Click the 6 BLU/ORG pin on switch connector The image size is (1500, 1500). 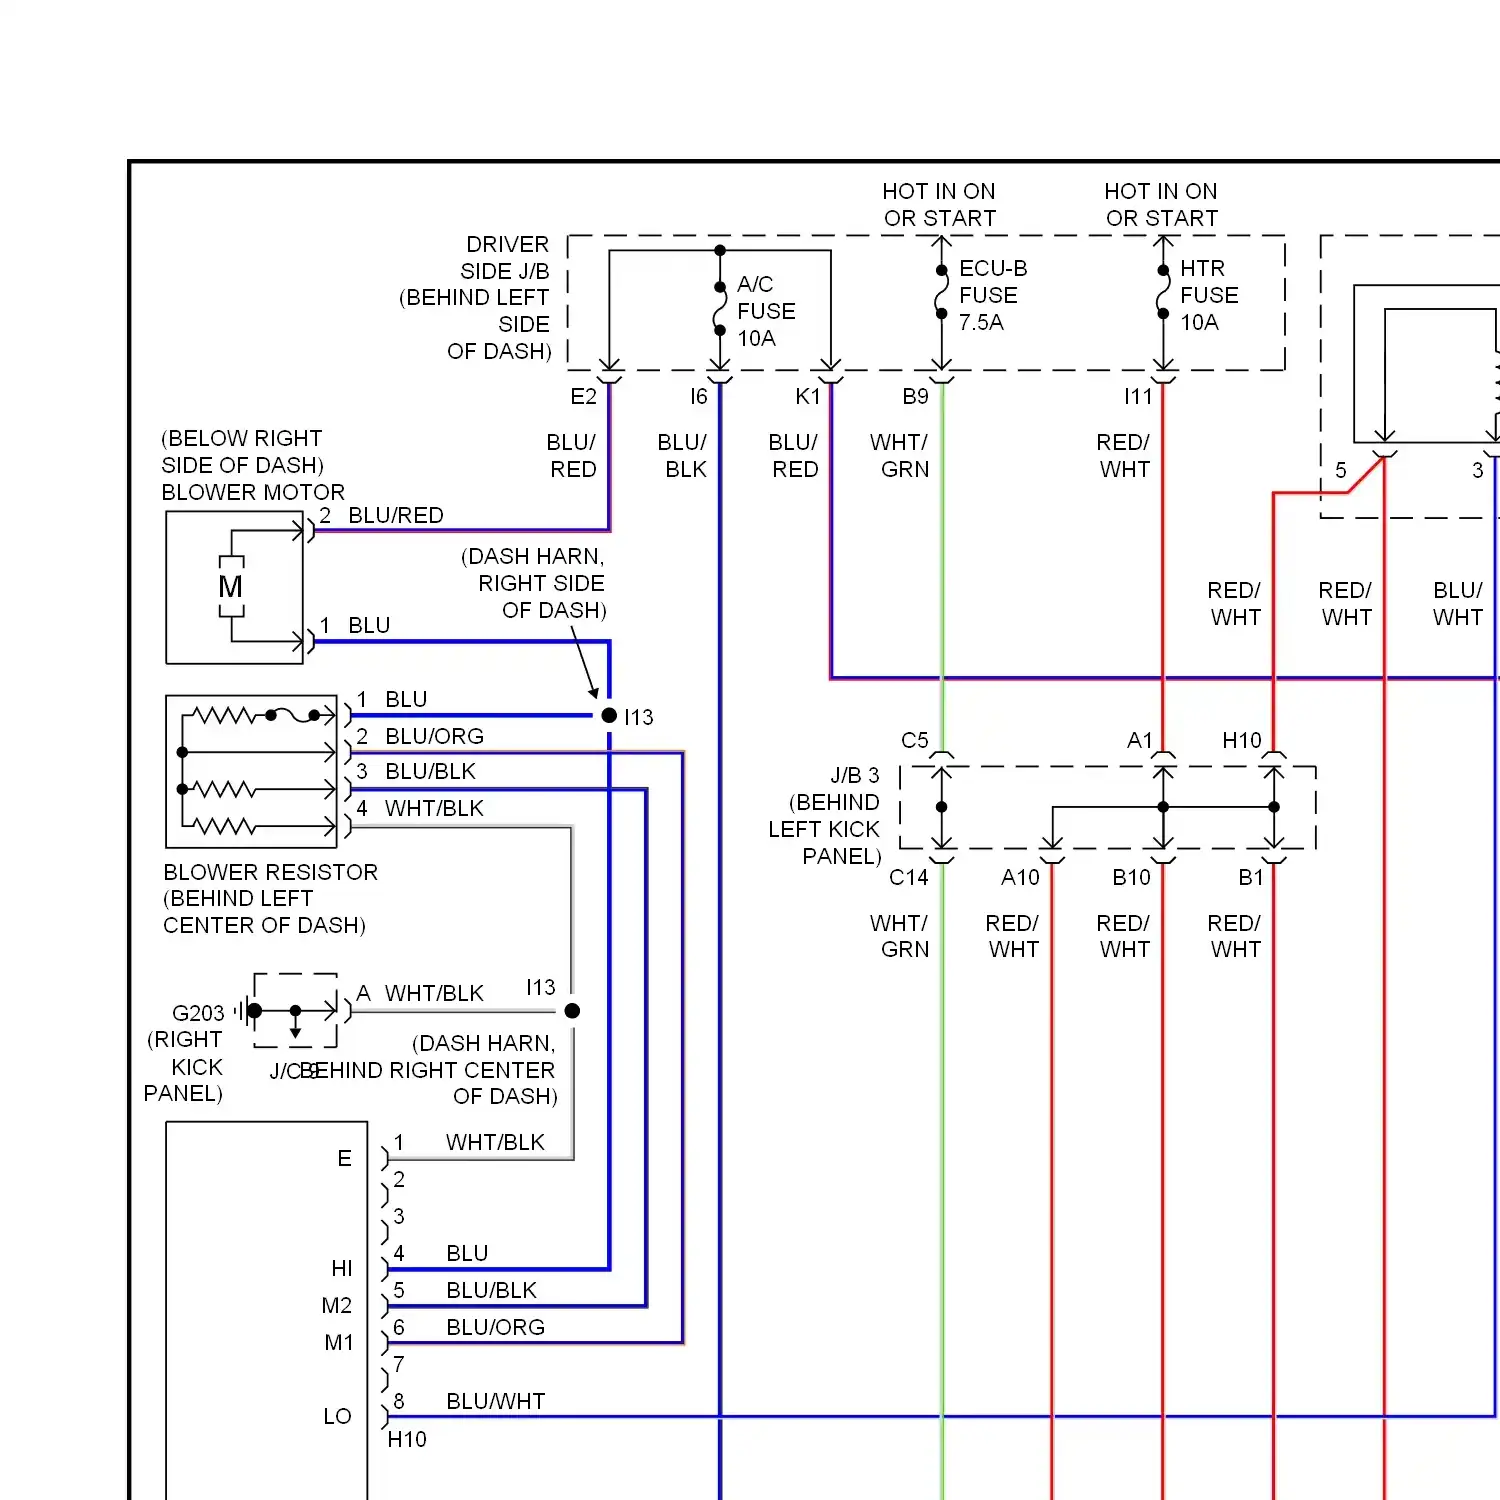point(469,1327)
